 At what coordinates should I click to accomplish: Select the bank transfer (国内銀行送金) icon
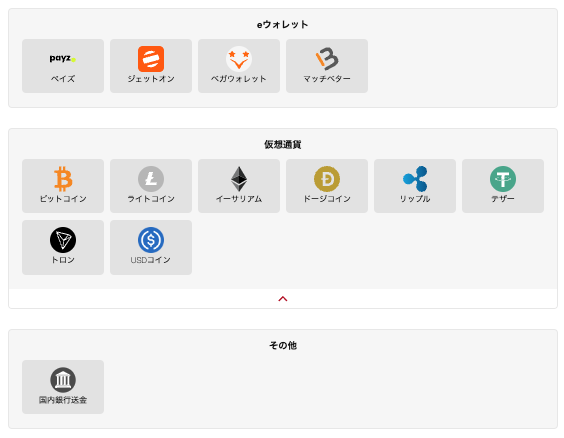(63, 380)
